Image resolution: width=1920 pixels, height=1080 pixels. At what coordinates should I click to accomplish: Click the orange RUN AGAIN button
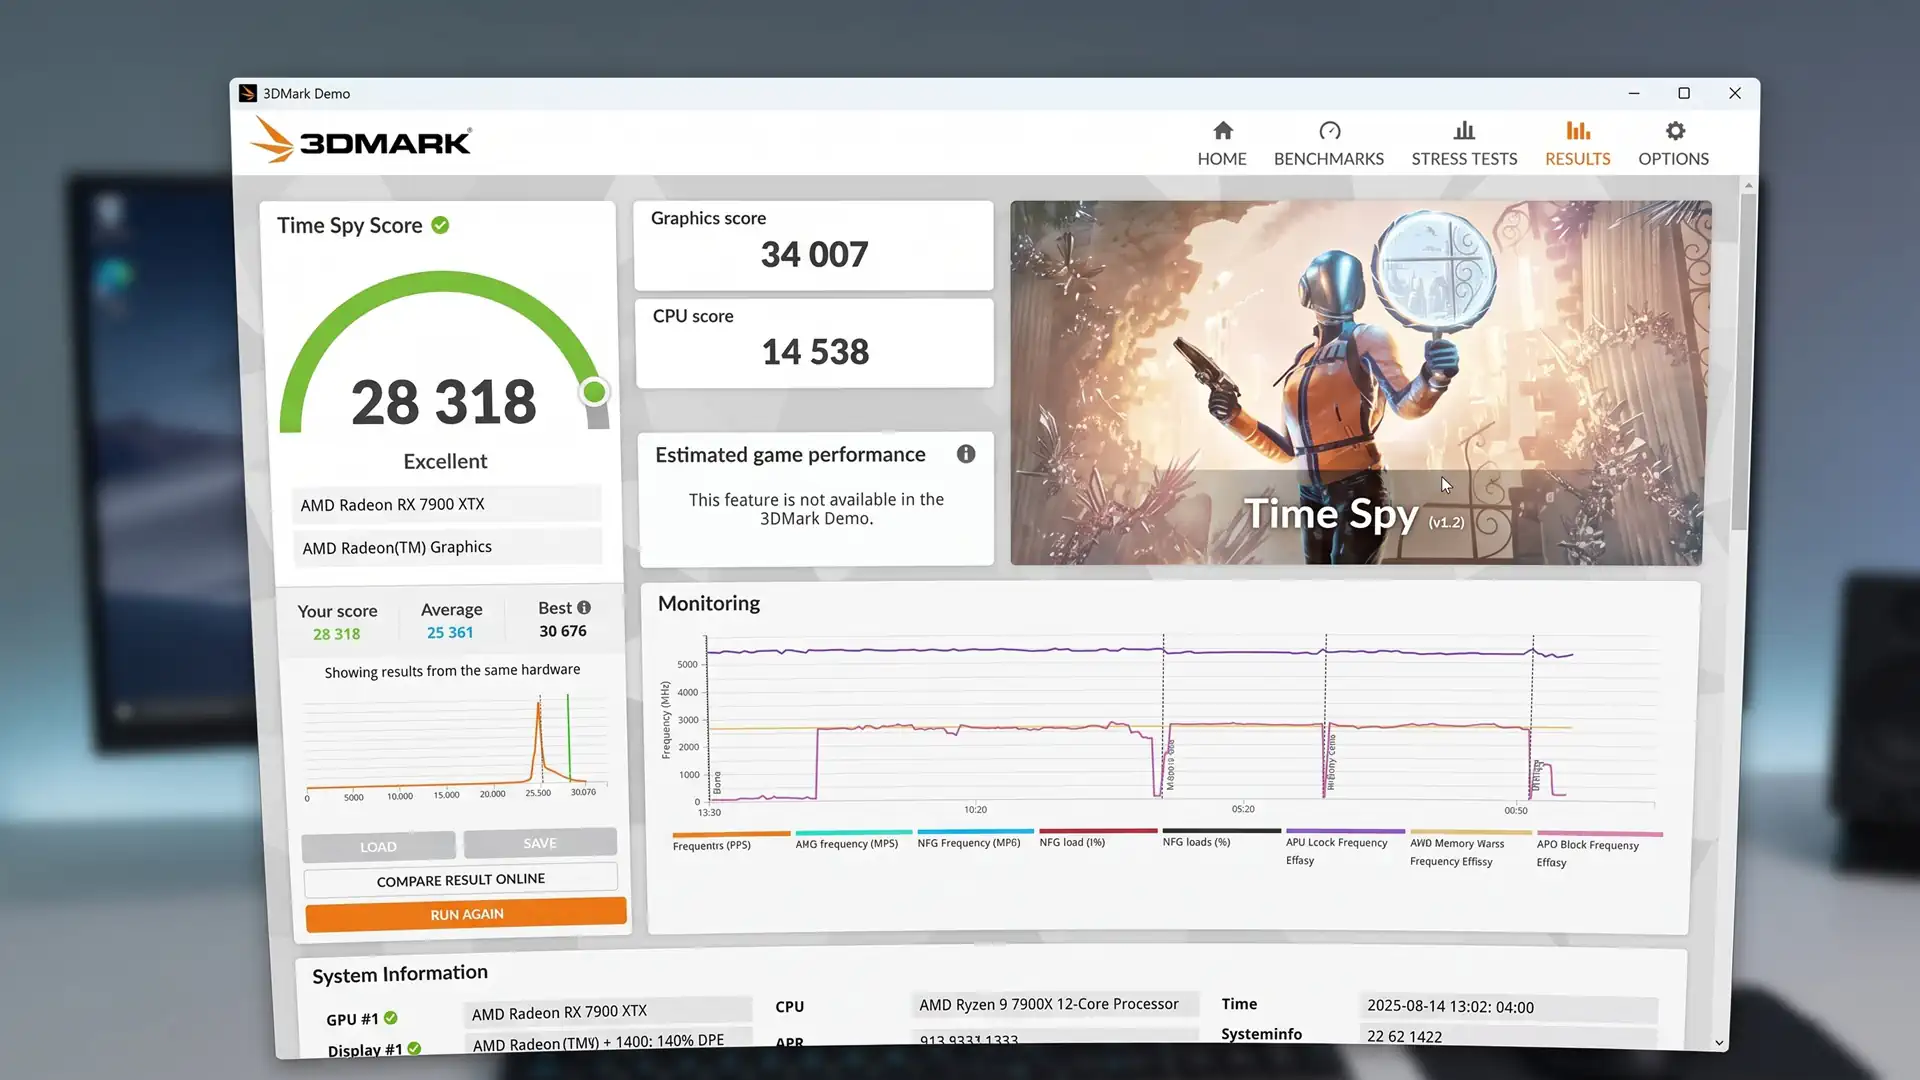(x=466, y=914)
